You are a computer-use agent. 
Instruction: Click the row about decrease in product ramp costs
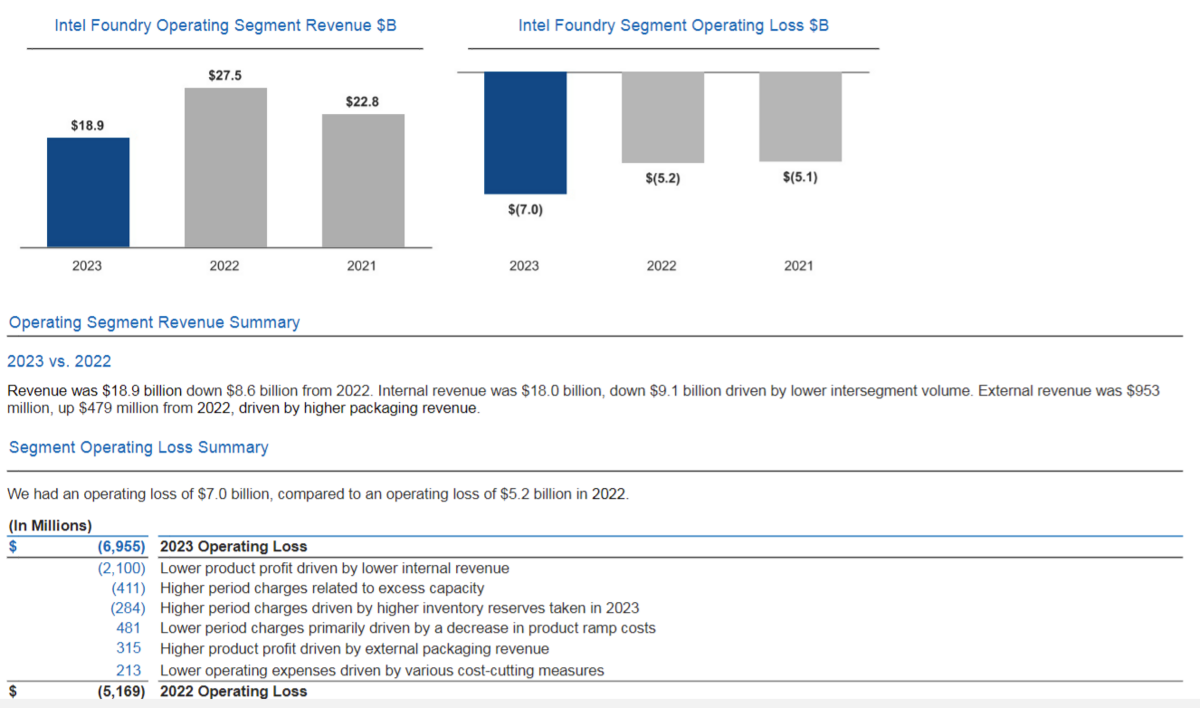(408, 629)
